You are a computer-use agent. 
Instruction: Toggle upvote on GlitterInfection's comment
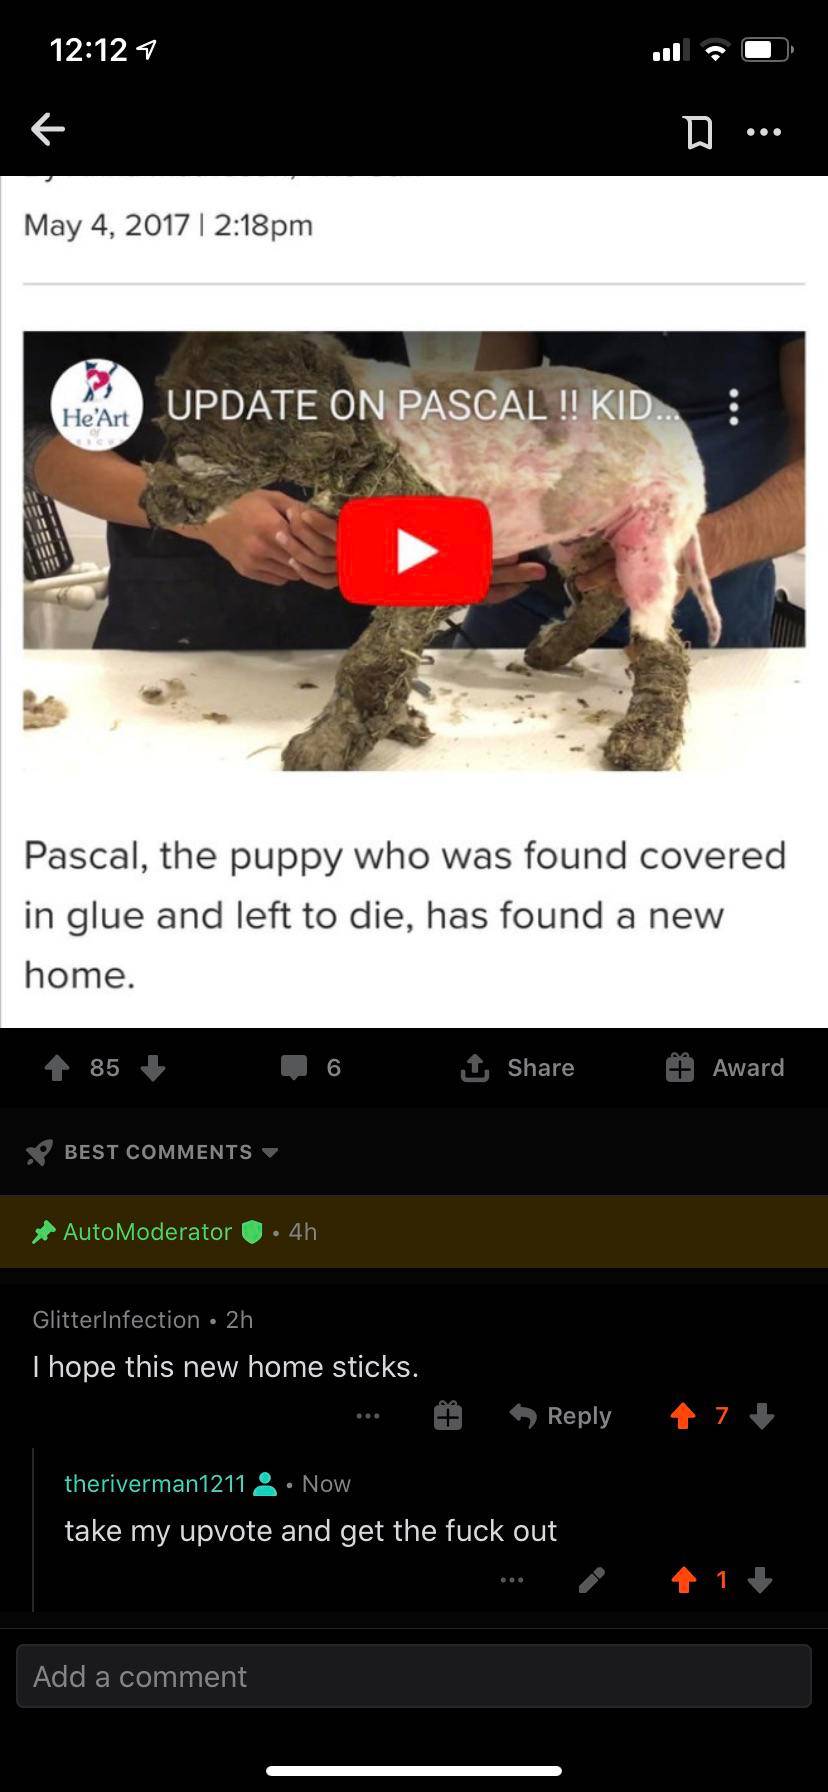[x=683, y=1416]
